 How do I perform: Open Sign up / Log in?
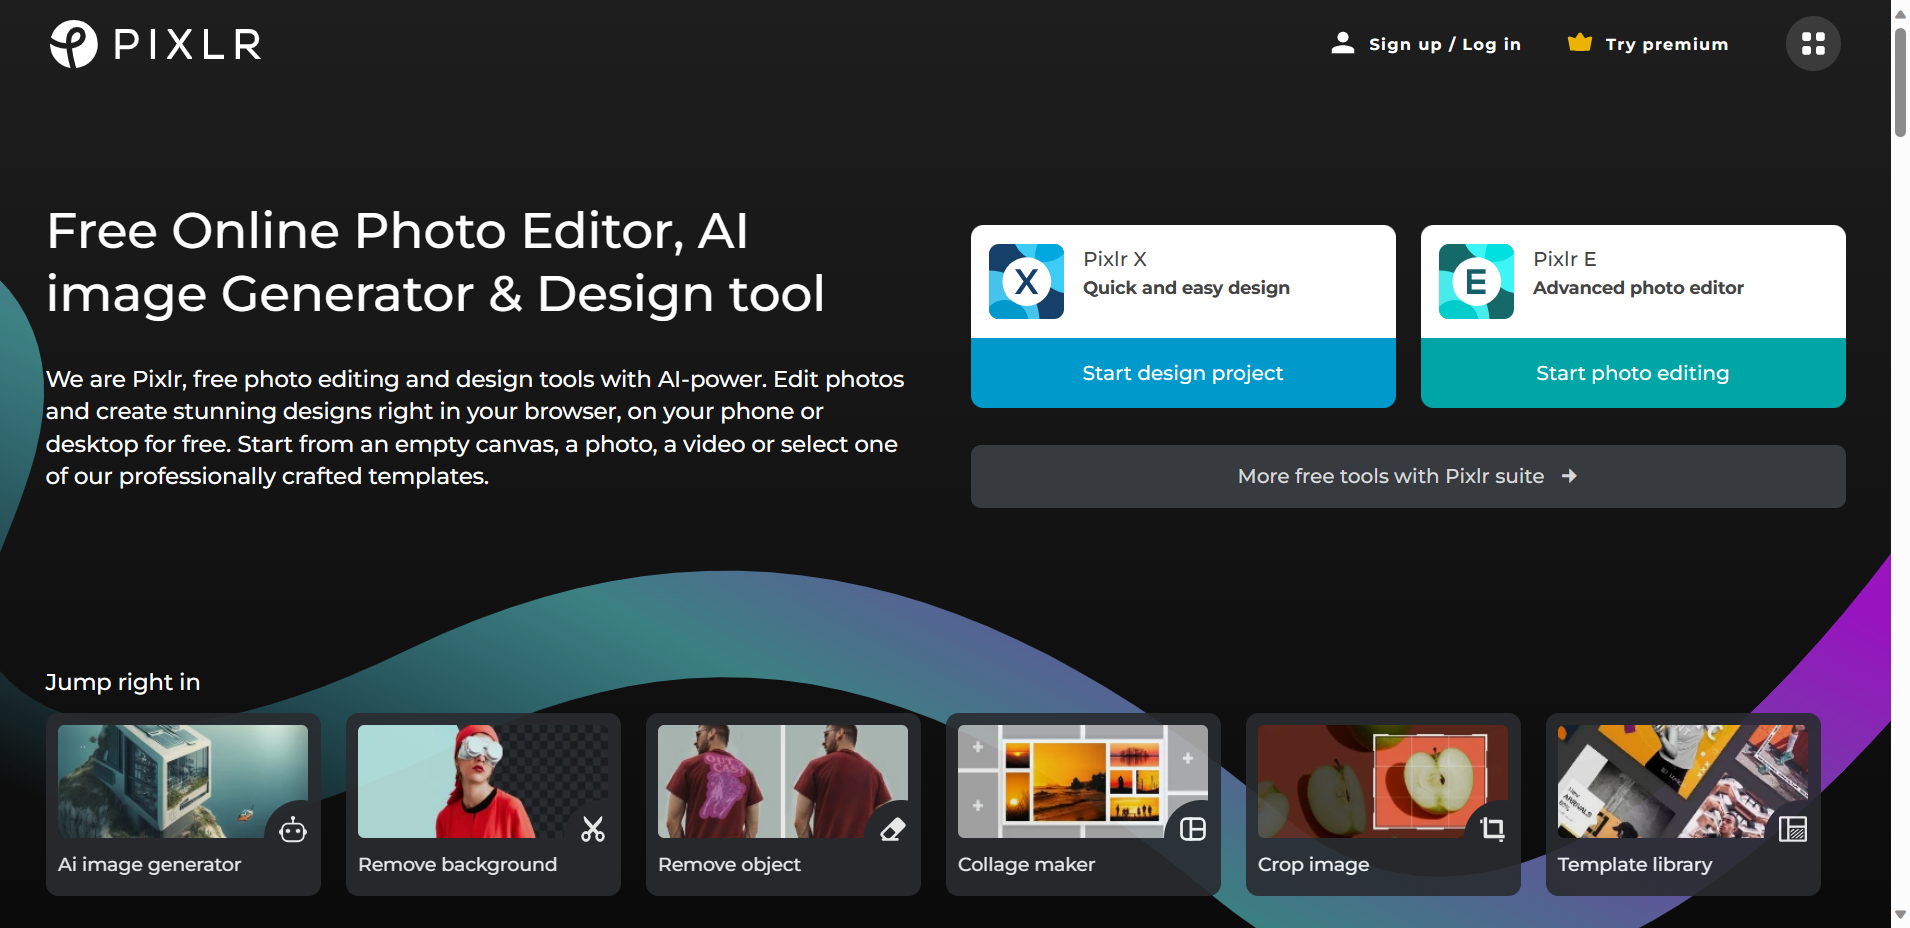click(x=1444, y=44)
